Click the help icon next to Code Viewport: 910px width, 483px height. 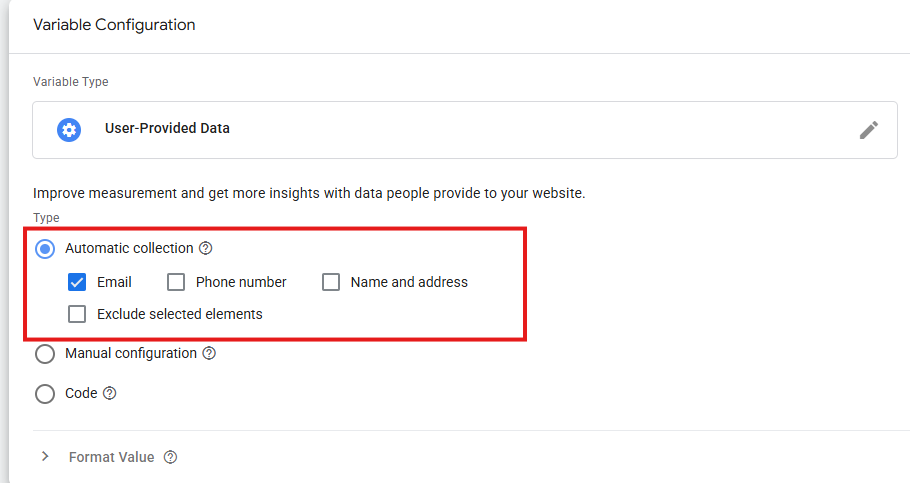tap(110, 393)
